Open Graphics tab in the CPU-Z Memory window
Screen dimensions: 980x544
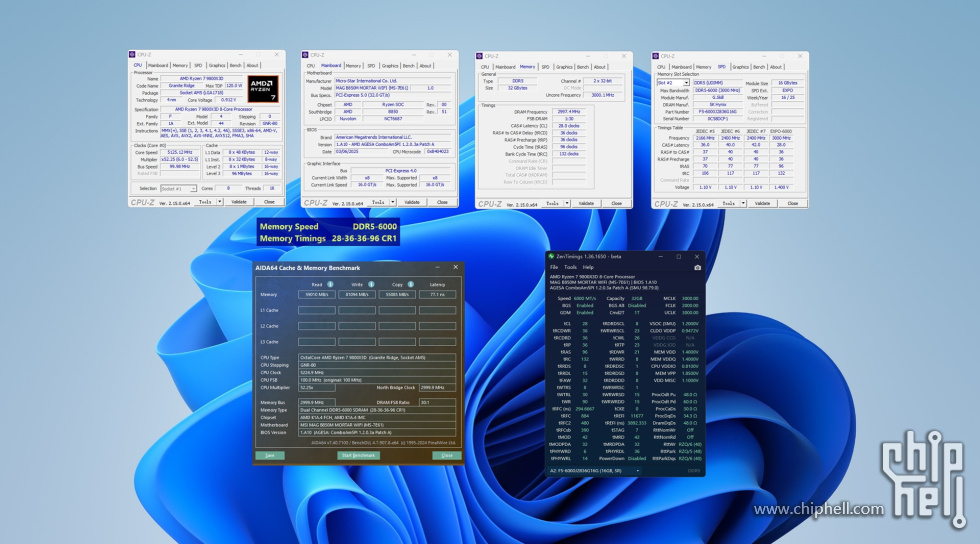tap(564, 67)
